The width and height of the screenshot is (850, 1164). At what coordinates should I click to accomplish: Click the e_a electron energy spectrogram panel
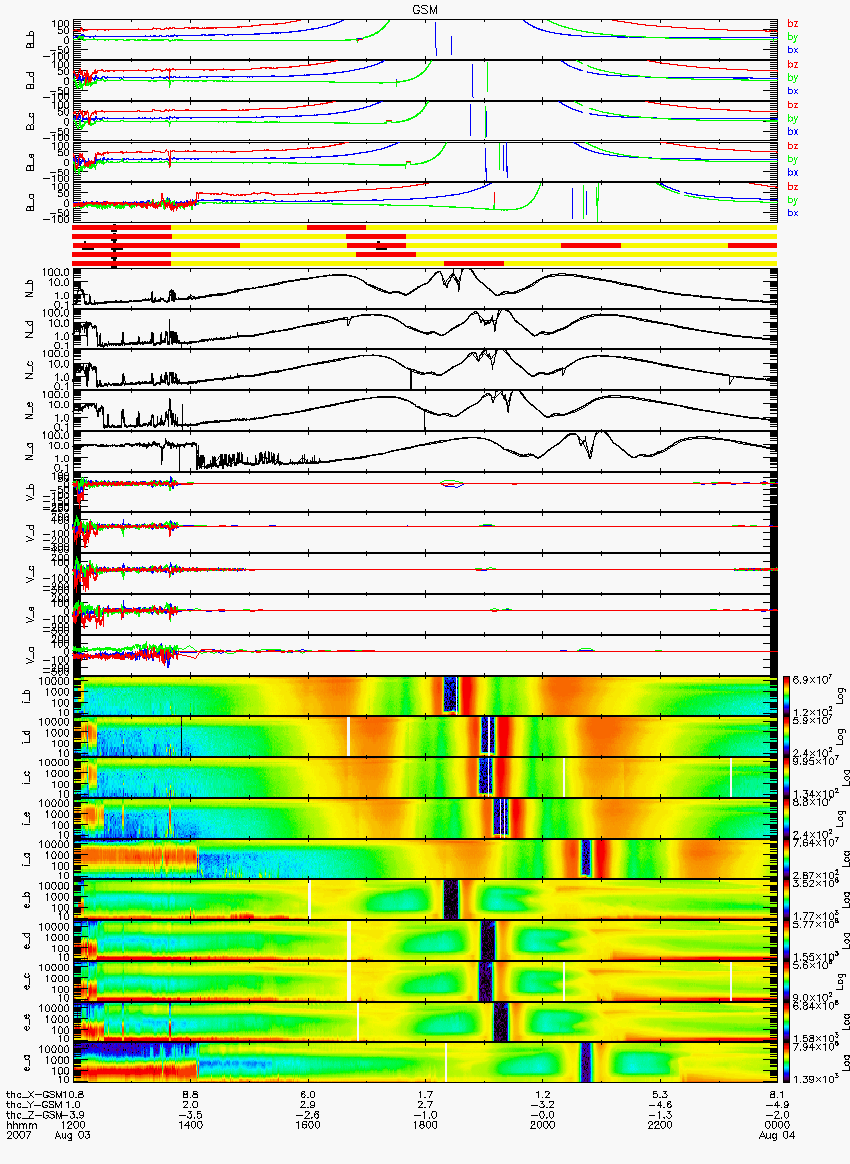425,1063
